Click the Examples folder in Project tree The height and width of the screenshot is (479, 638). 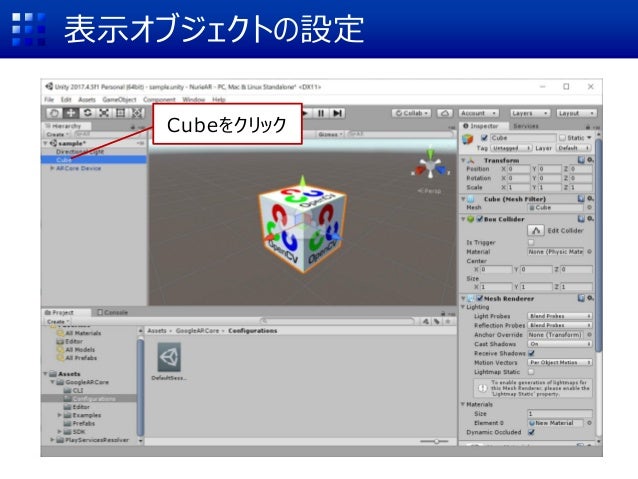(86, 415)
